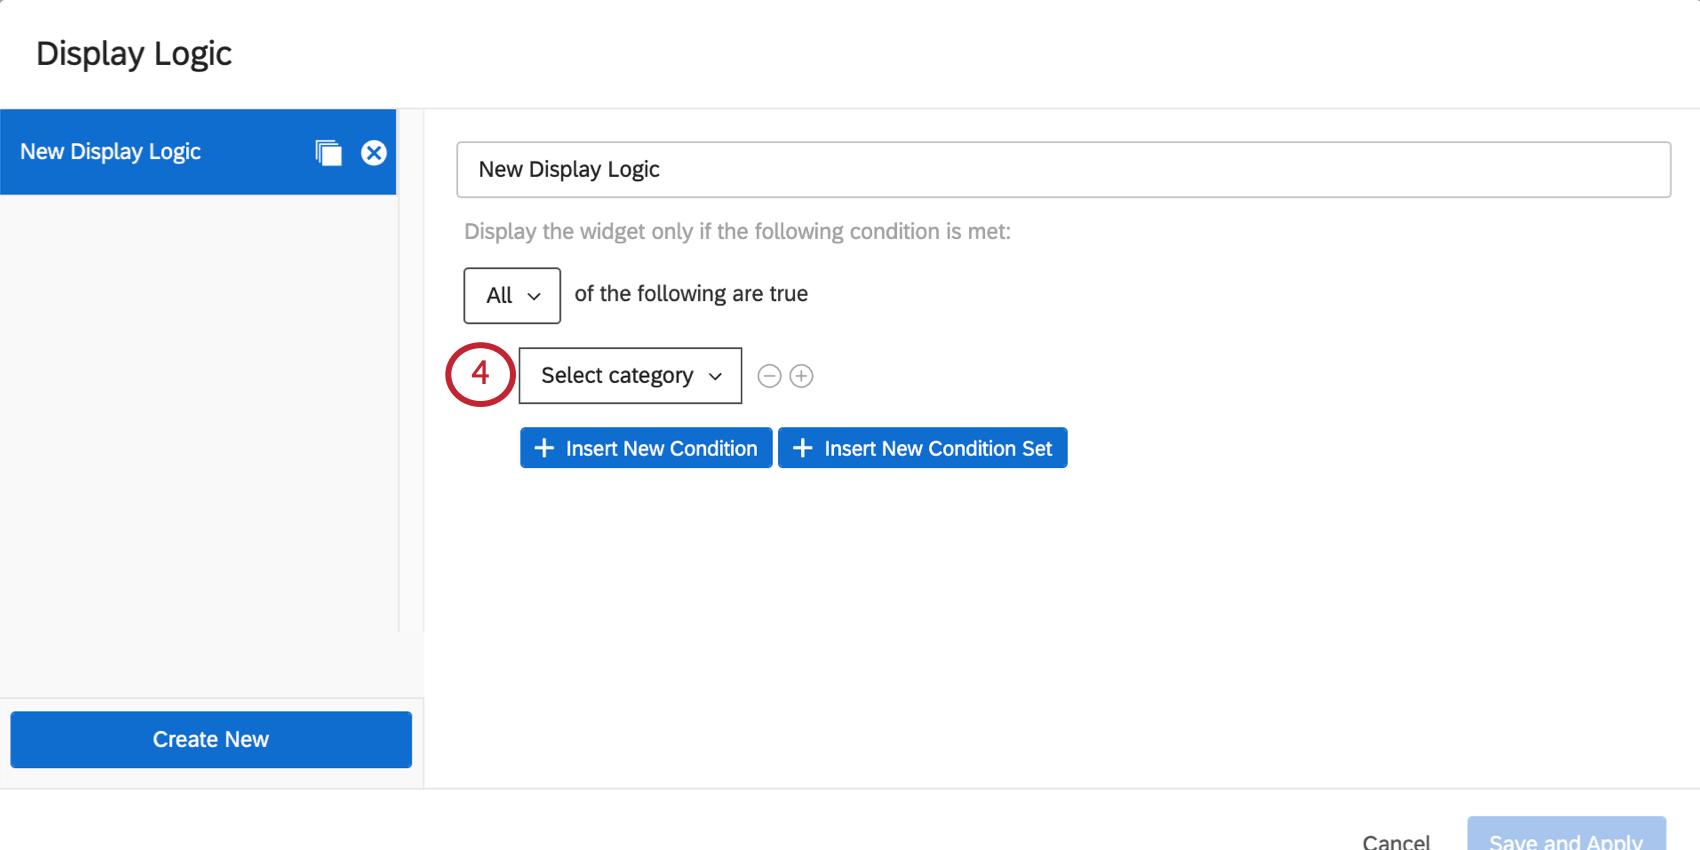Click plus icon on Insert New Condition Set

802,448
